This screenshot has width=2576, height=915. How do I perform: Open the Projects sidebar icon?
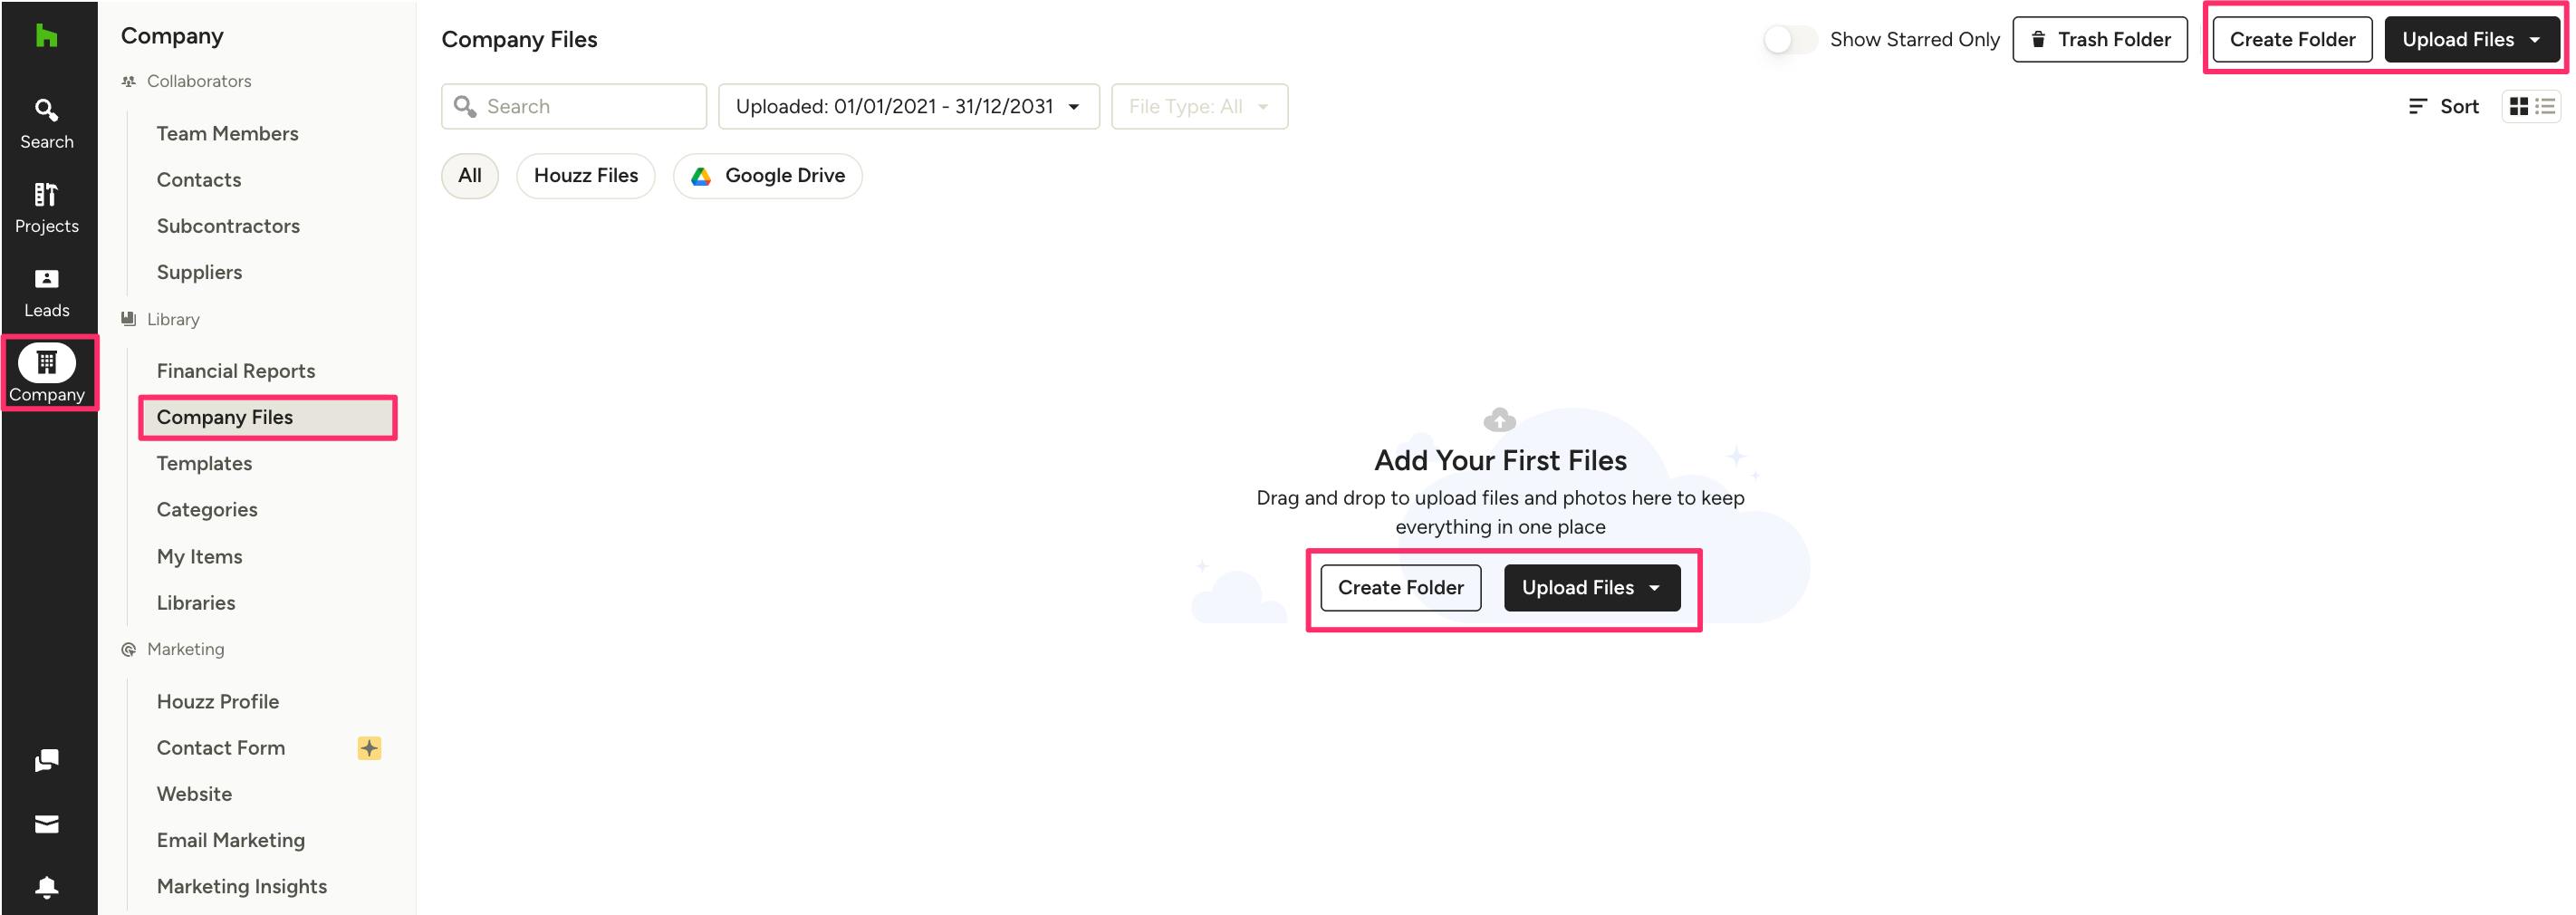[x=46, y=208]
